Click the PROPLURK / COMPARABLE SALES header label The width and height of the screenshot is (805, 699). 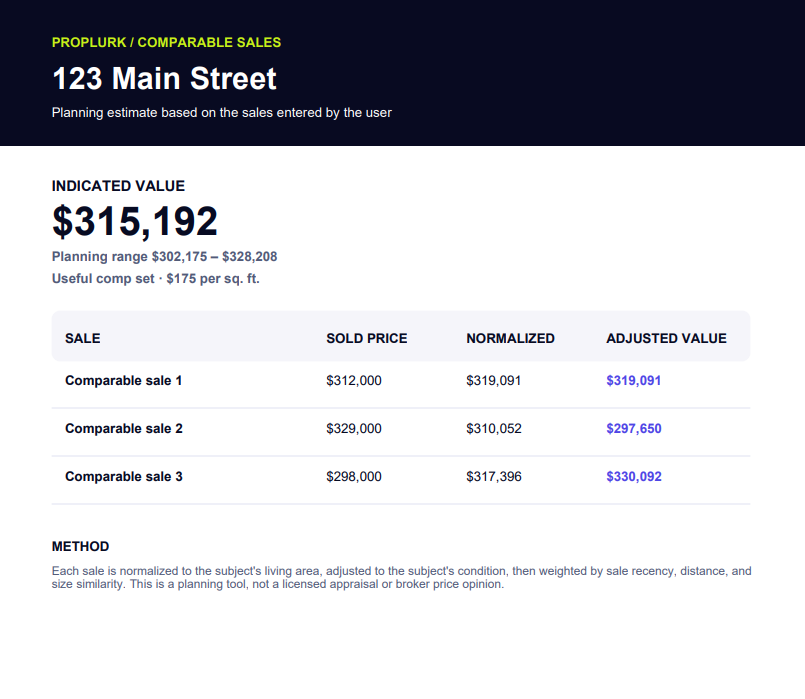166,42
